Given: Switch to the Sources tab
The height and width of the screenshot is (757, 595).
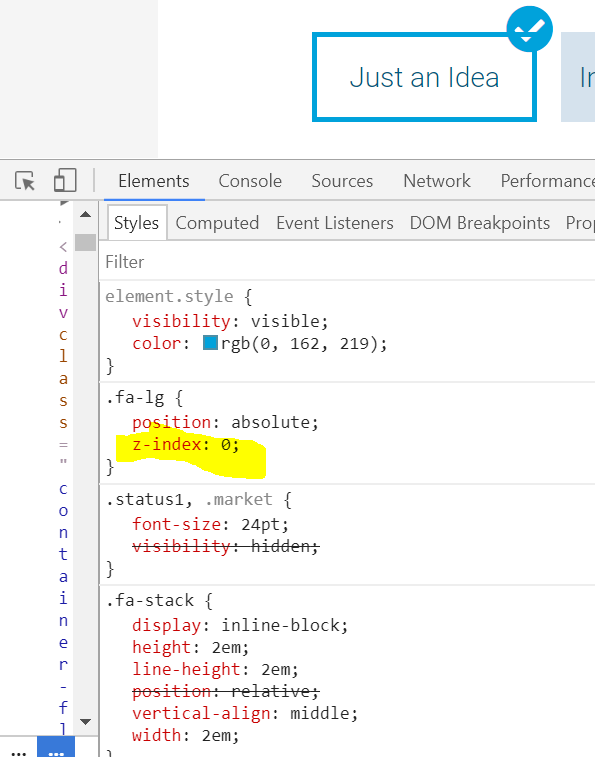Looking at the screenshot, I should click(342, 181).
